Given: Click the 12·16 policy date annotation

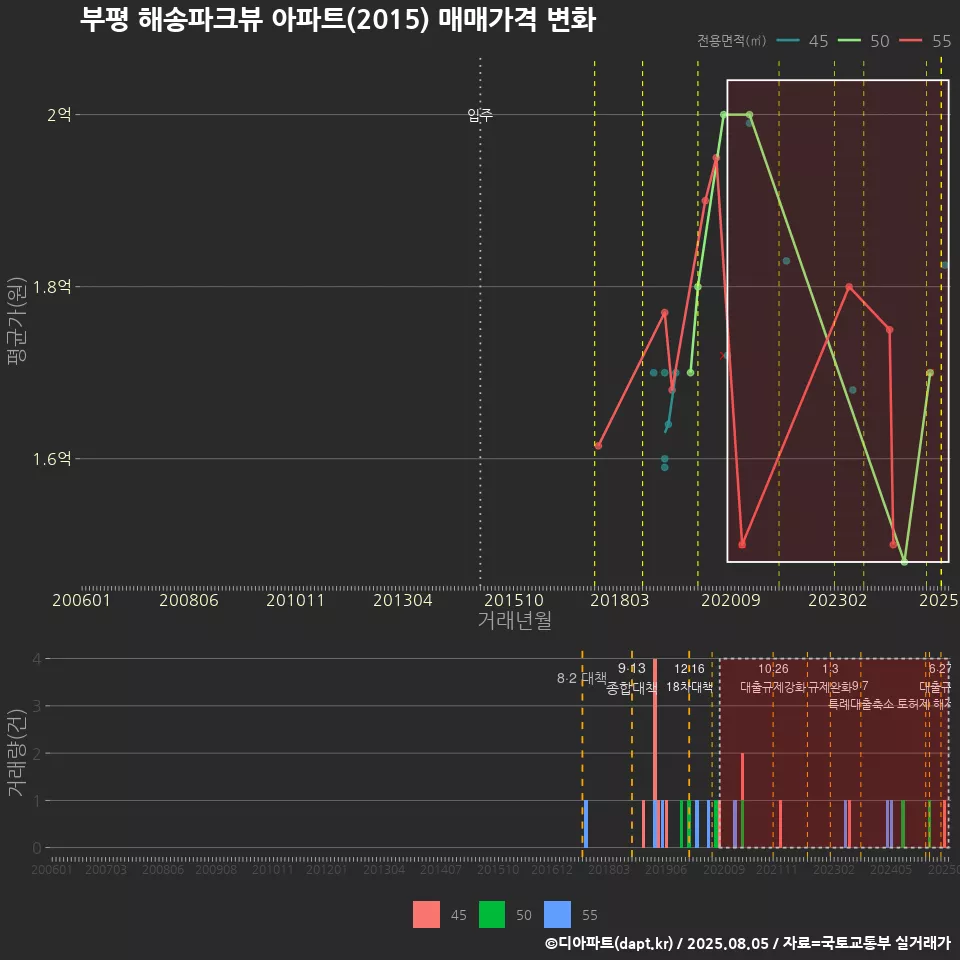Looking at the screenshot, I should click(x=689, y=669).
